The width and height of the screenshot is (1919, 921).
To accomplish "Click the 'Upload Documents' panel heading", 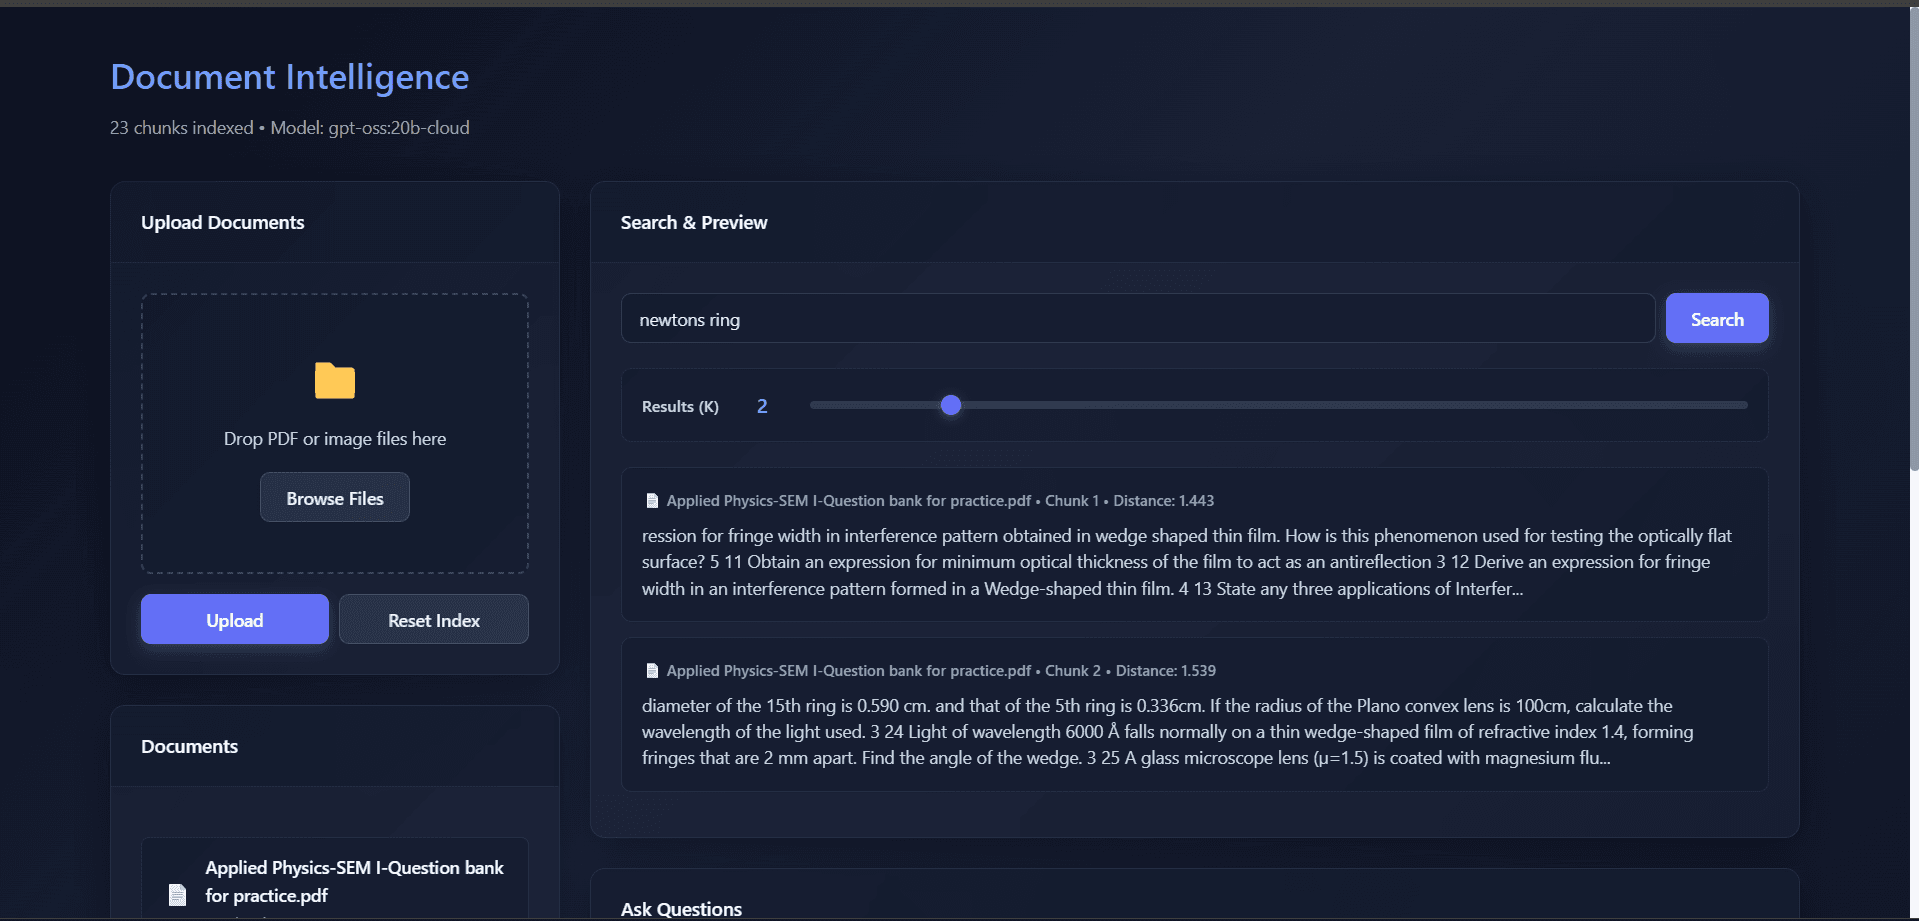I will point(223,223).
